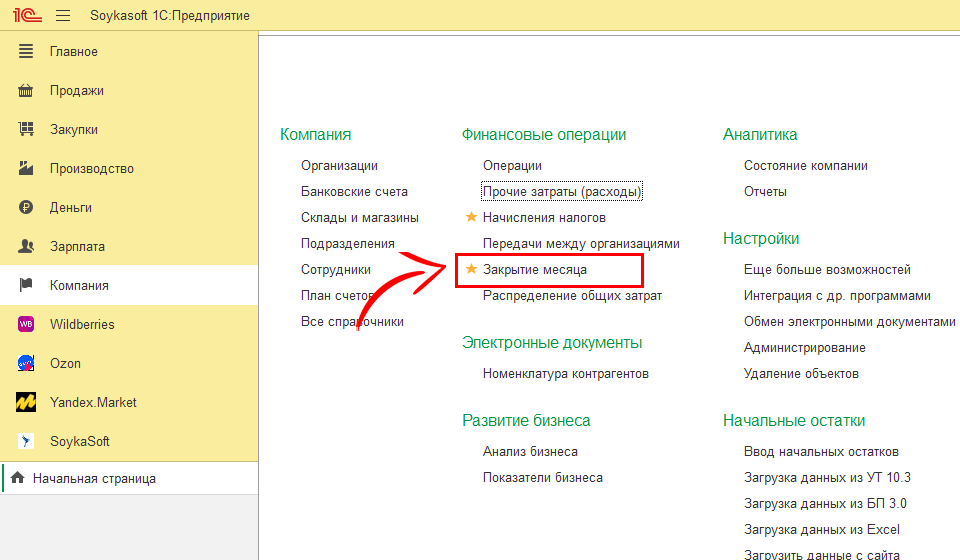Click the Yandex.Market logo icon
This screenshot has width=960, height=560.
27,403
